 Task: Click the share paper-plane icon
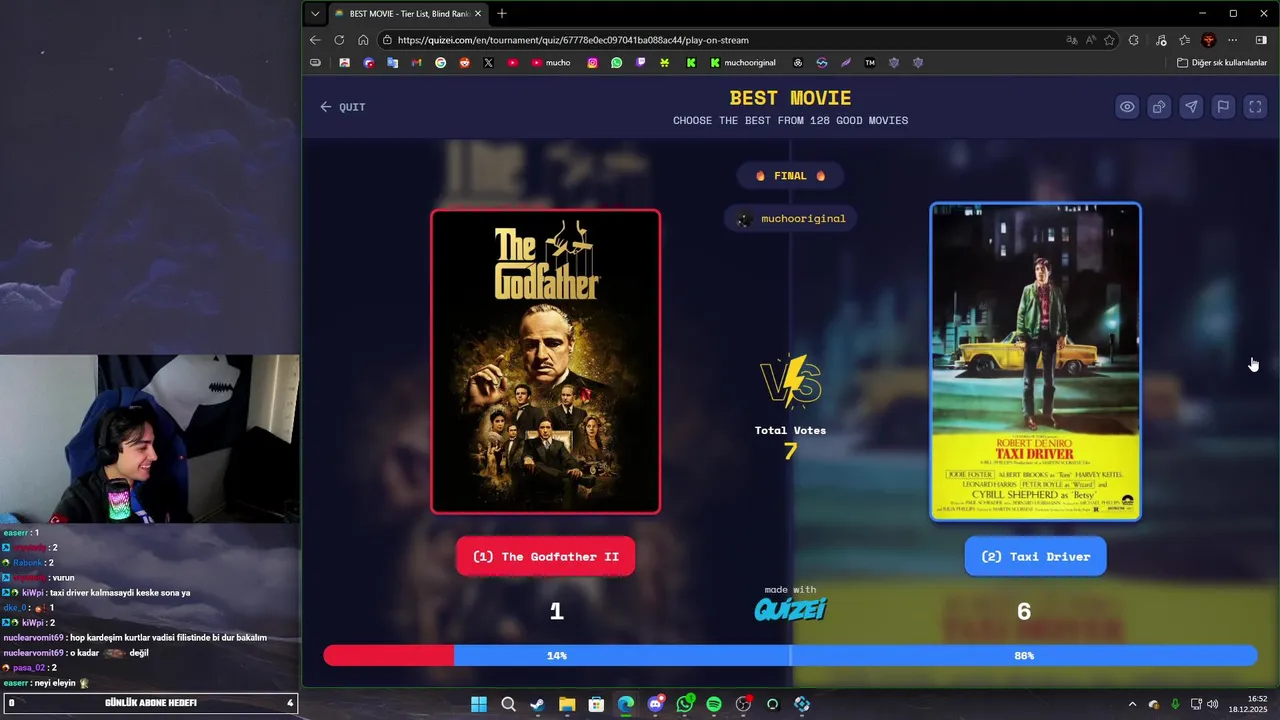point(1191,107)
